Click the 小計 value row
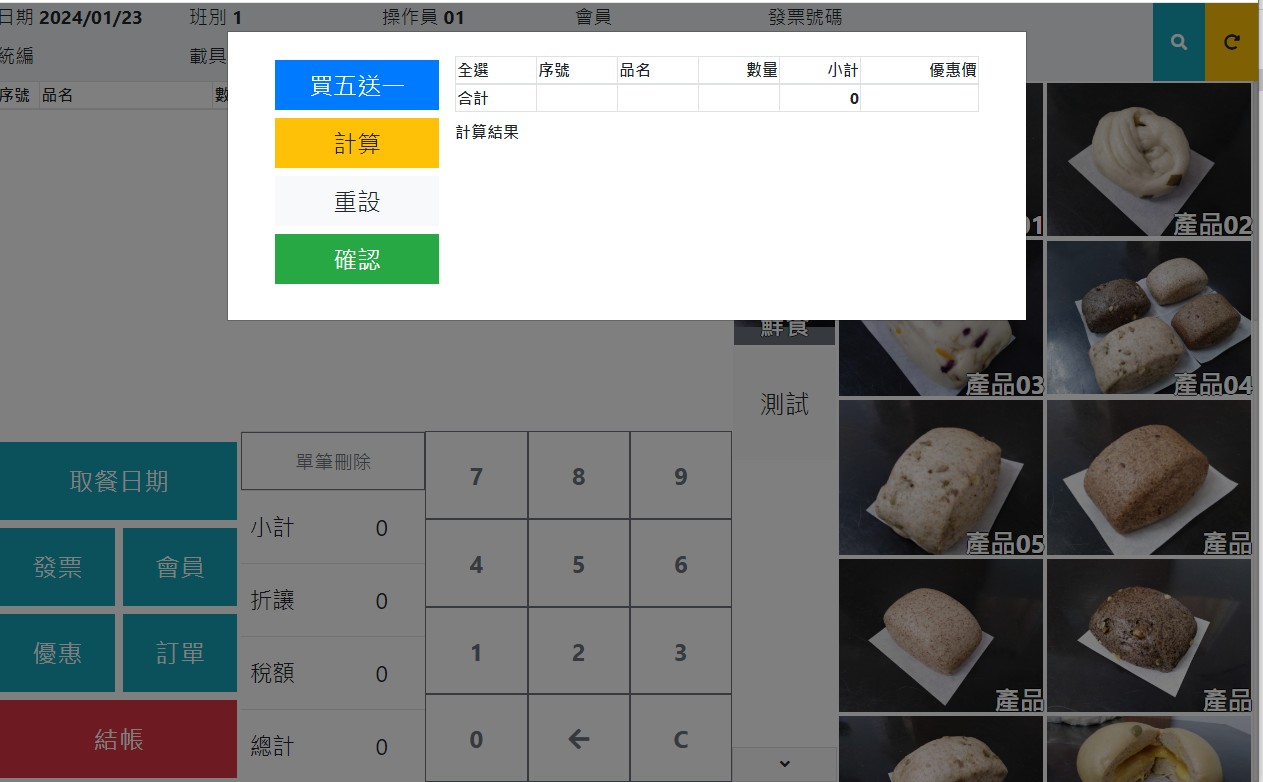 point(333,527)
